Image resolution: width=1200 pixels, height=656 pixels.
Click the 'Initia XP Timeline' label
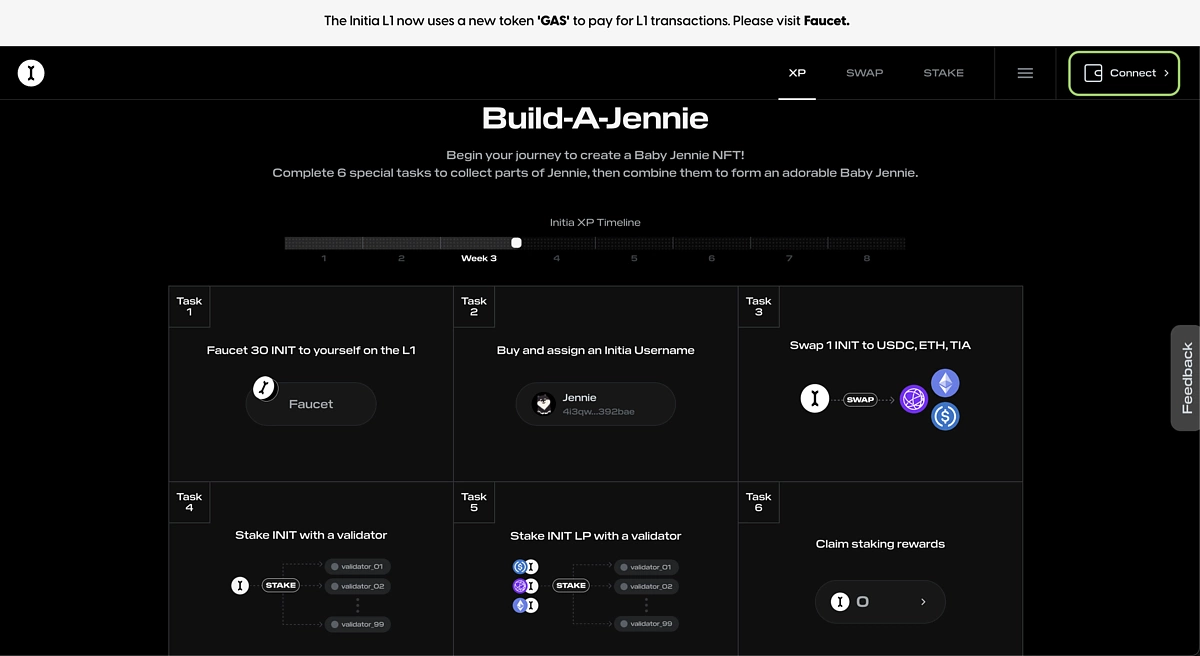click(x=595, y=222)
